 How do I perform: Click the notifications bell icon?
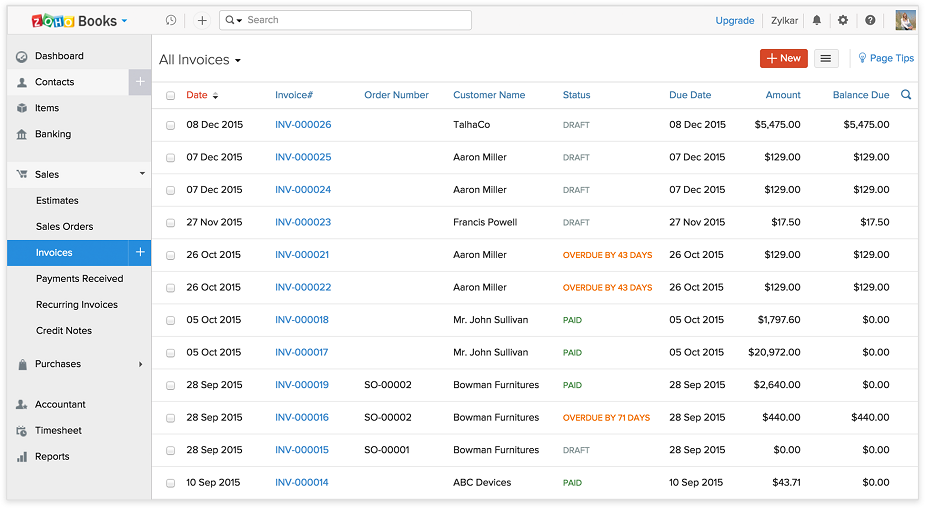click(816, 20)
